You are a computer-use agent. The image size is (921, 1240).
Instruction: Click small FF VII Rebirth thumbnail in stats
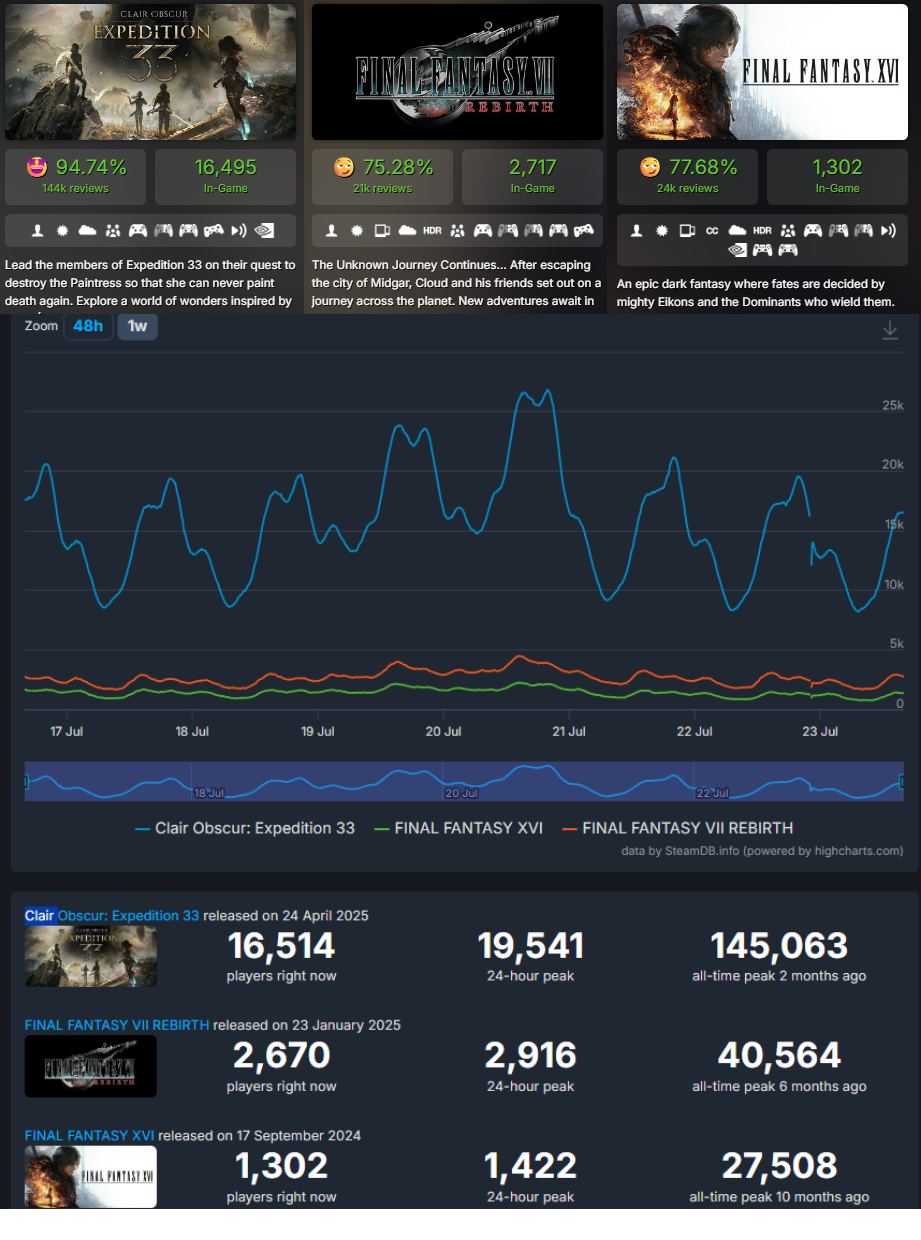coord(91,1067)
